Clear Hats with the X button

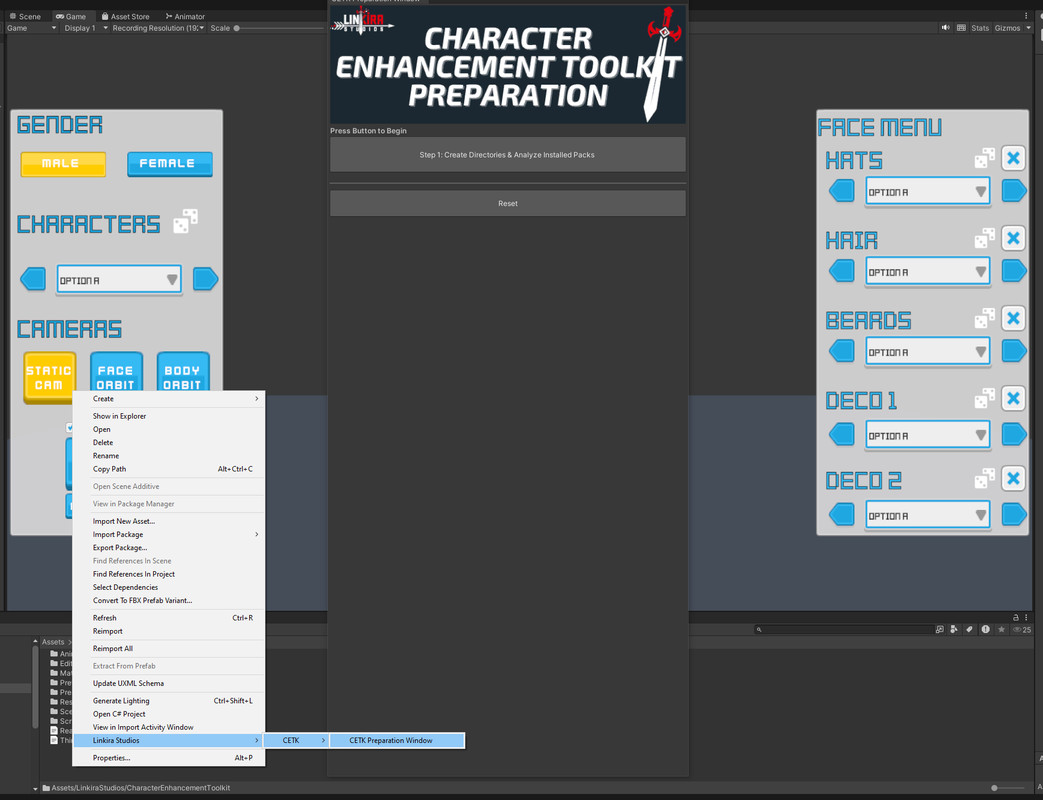[1013, 158]
